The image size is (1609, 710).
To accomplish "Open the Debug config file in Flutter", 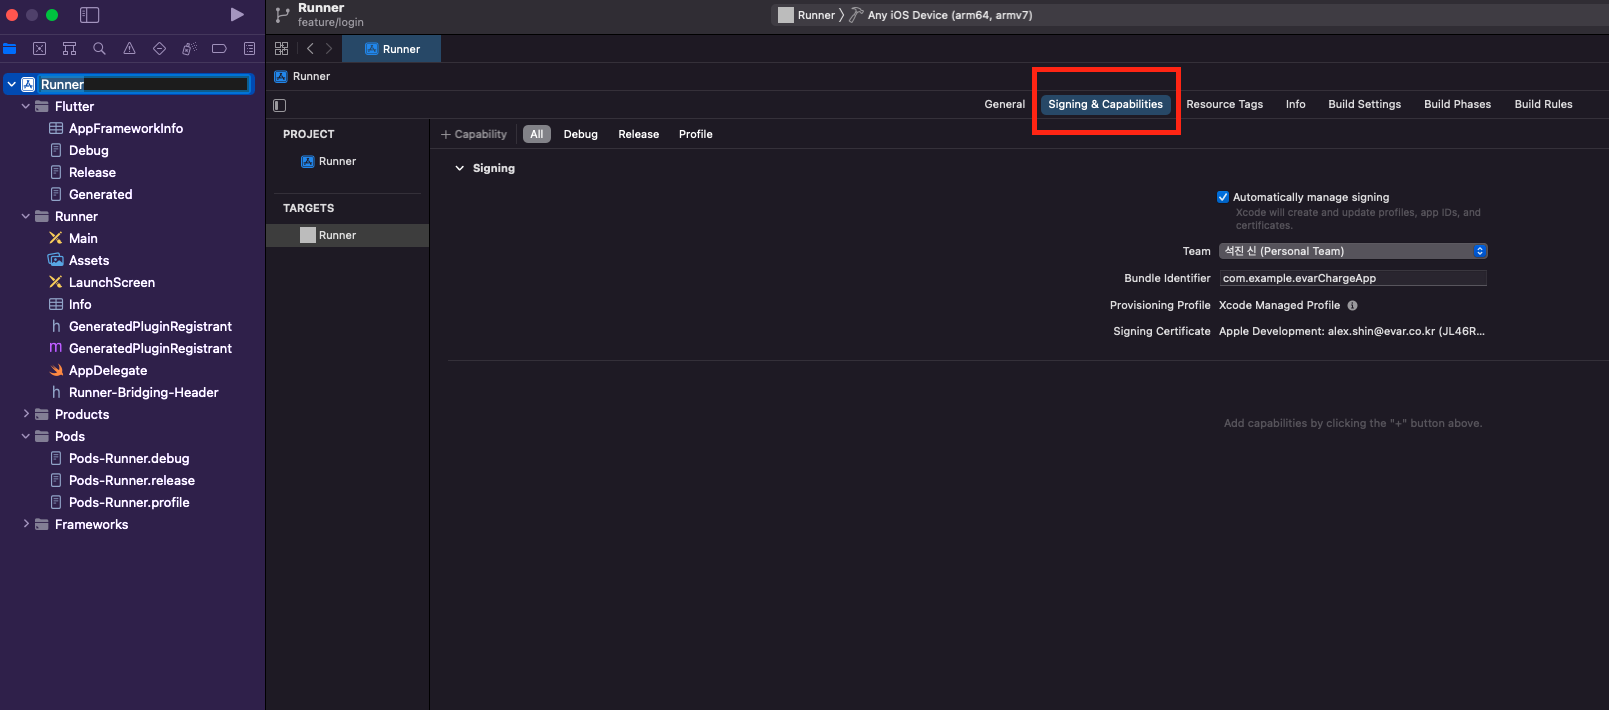I will 88,150.
